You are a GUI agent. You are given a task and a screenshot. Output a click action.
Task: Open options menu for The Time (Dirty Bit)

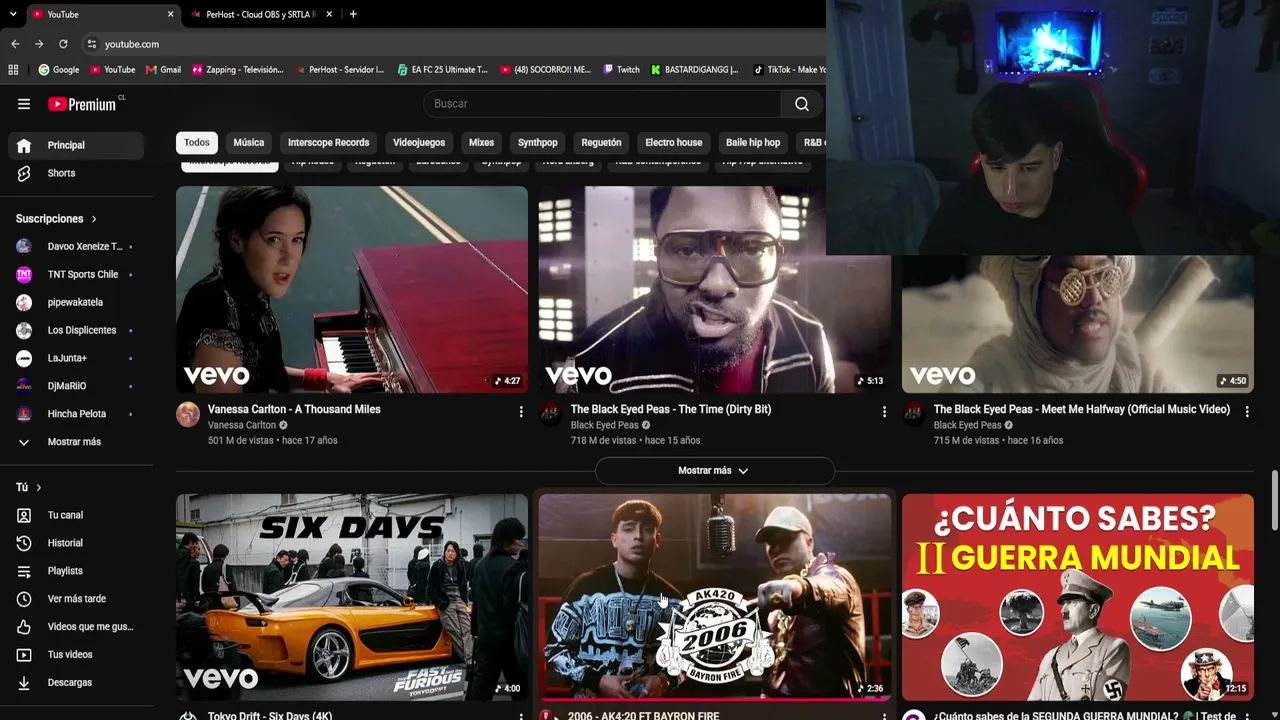pos(883,411)
